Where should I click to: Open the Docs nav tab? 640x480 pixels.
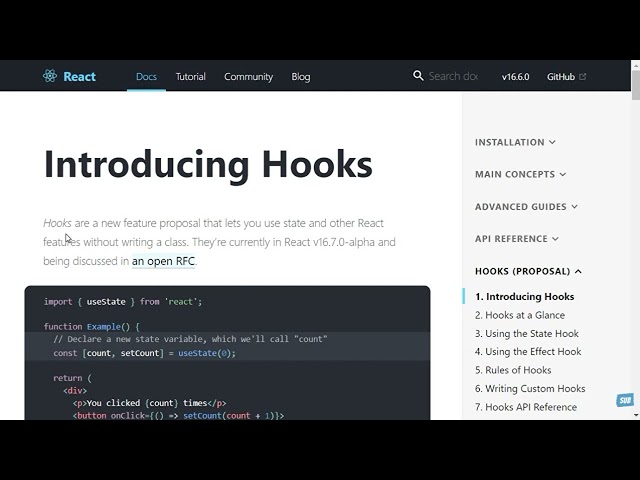(x=146, y=76)
